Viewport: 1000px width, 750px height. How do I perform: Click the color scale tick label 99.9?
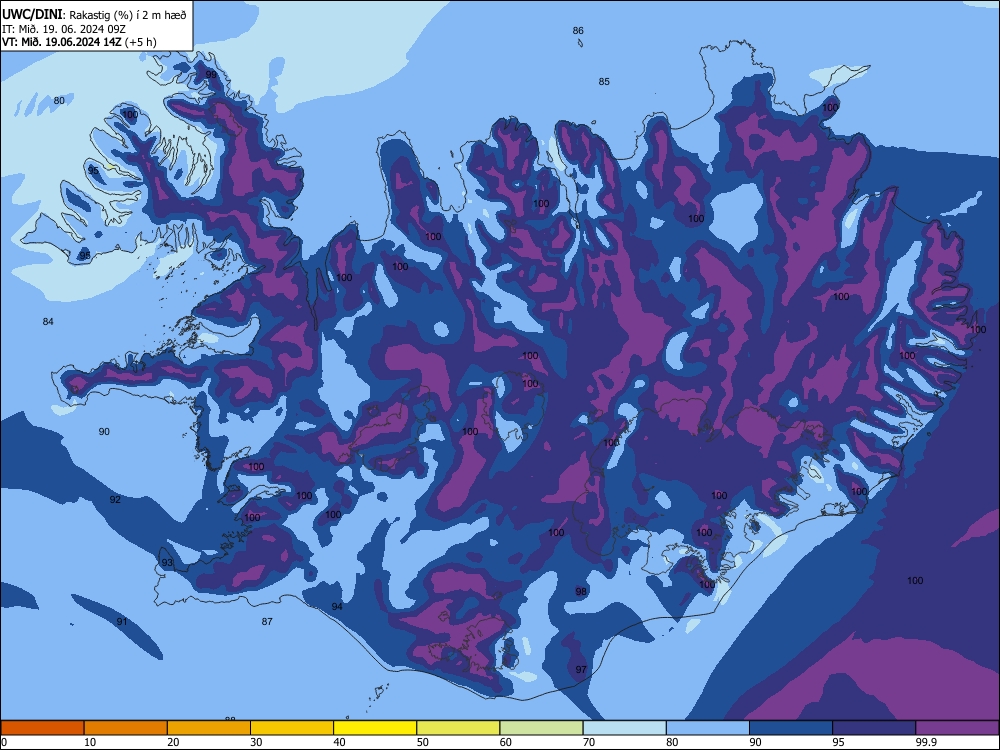pyautogui.click(x=926, y=742)
